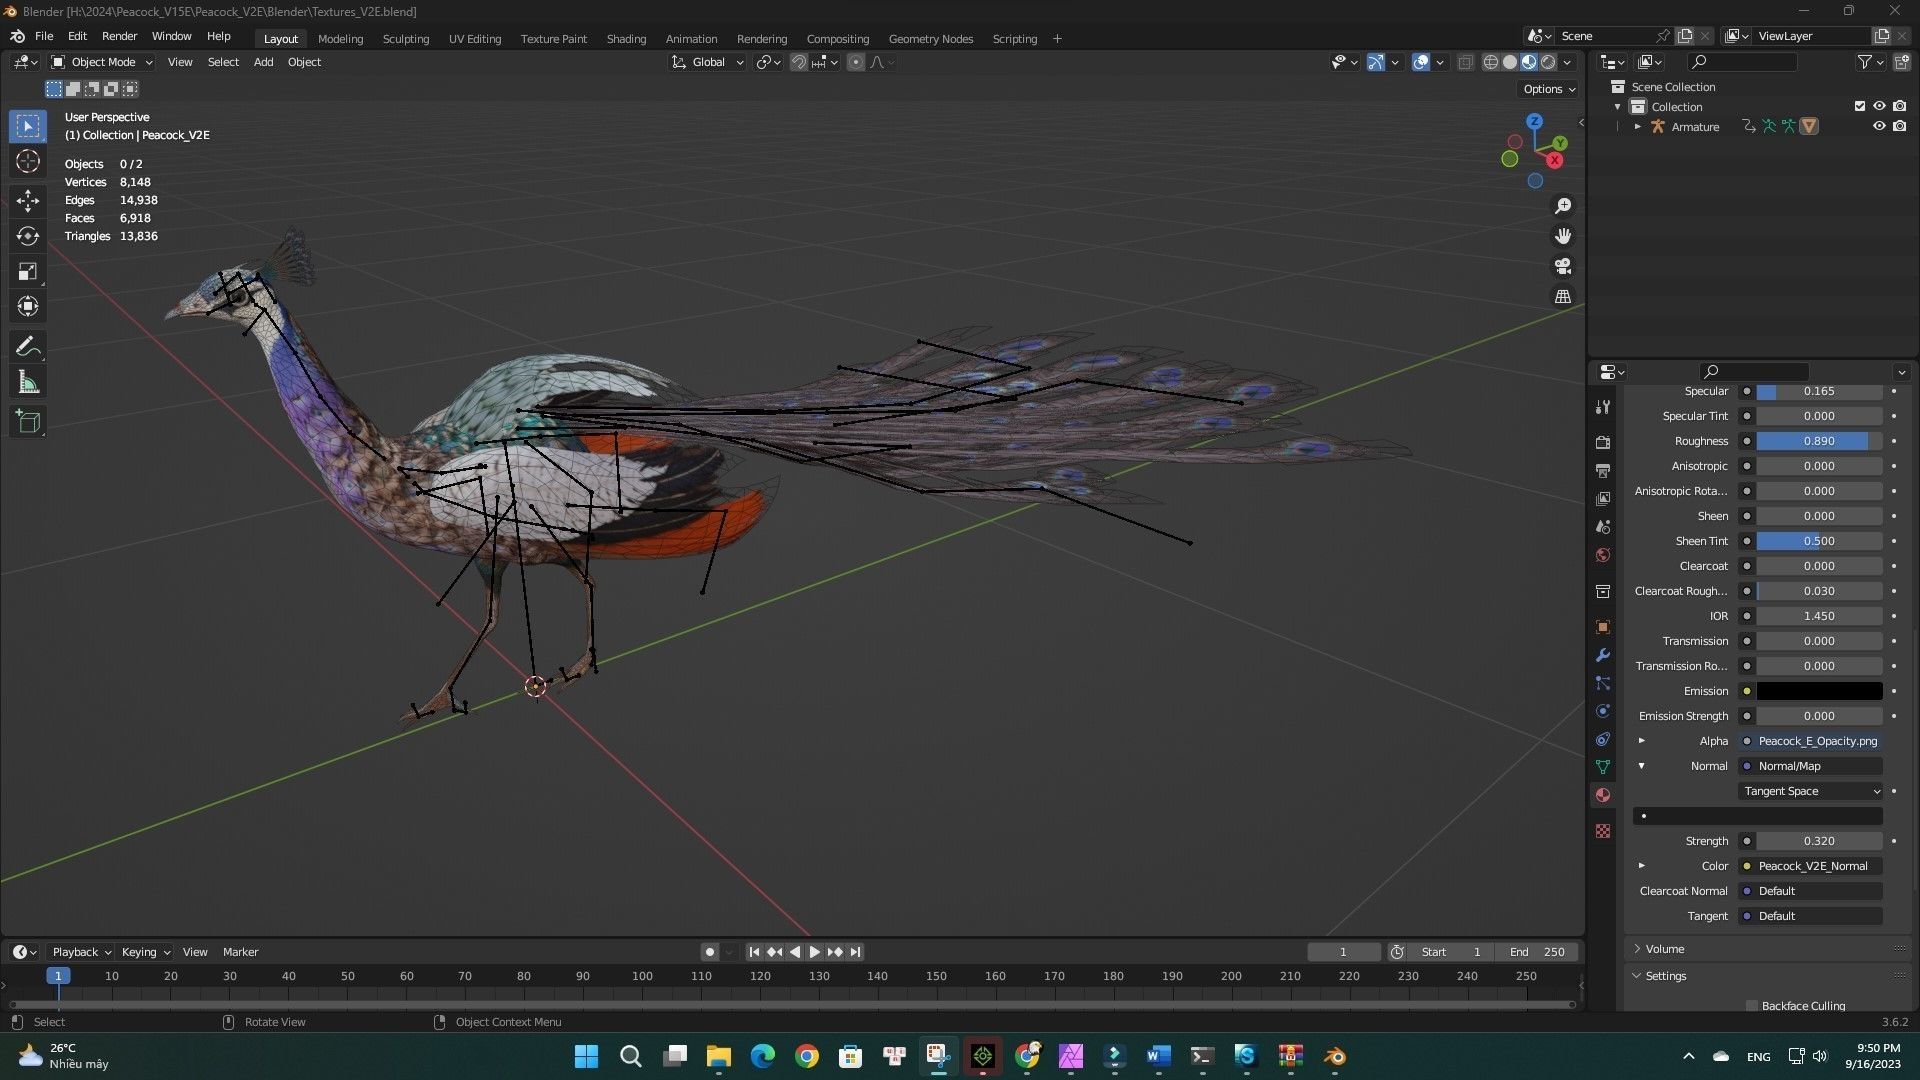Image resolution: width=1920 pixels, height=1080 pixels.
Task: Toggle Armature render camera icon
Action: pyautogui.click(x=1899, y=126)
